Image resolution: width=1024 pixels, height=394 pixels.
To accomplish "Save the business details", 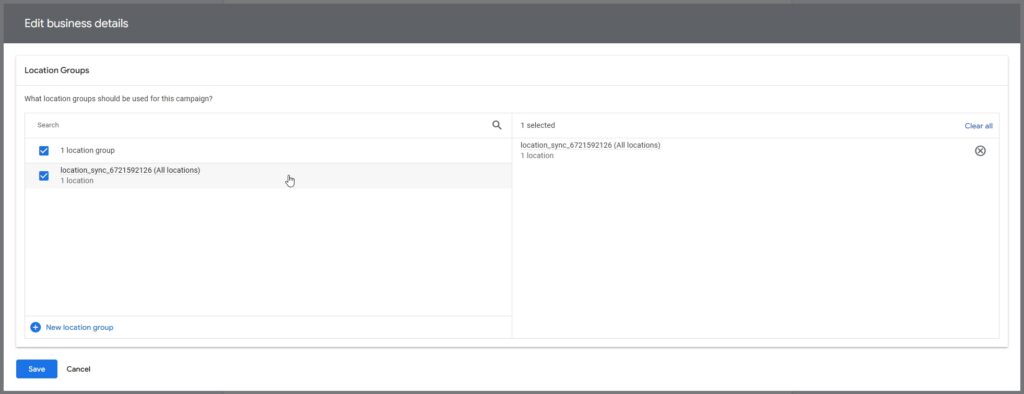I will click(37, 369).
